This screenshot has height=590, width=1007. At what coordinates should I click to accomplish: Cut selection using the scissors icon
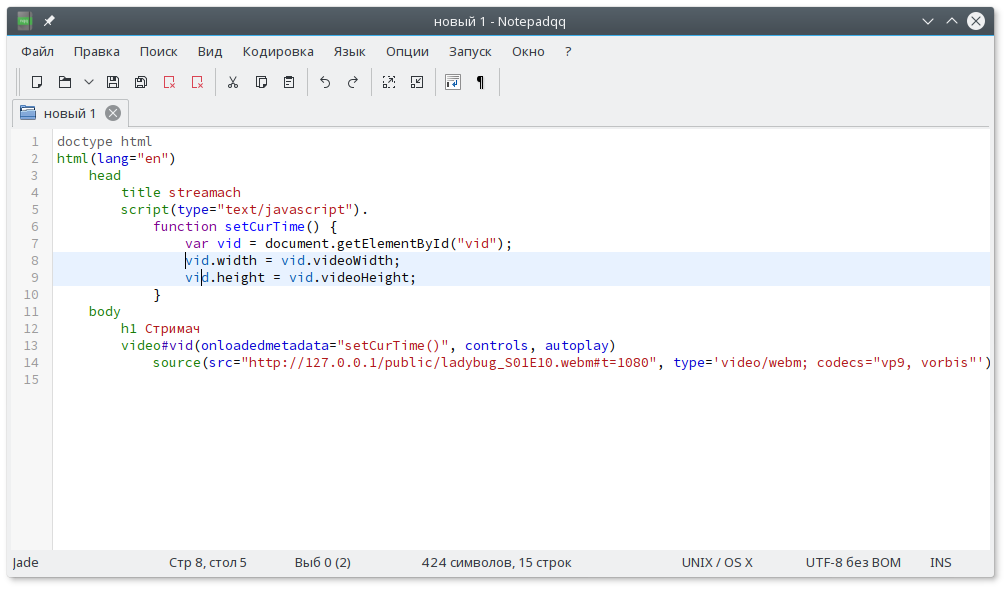233,82
